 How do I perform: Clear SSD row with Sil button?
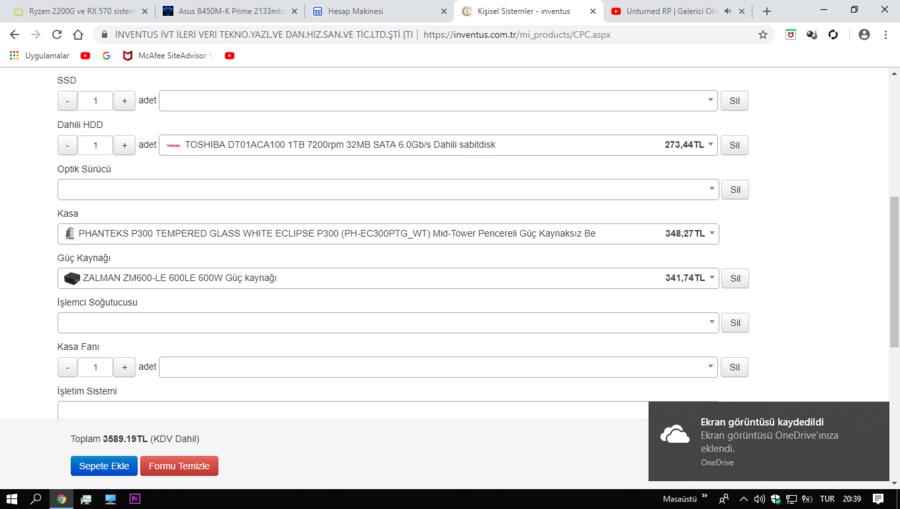[734, 100]
